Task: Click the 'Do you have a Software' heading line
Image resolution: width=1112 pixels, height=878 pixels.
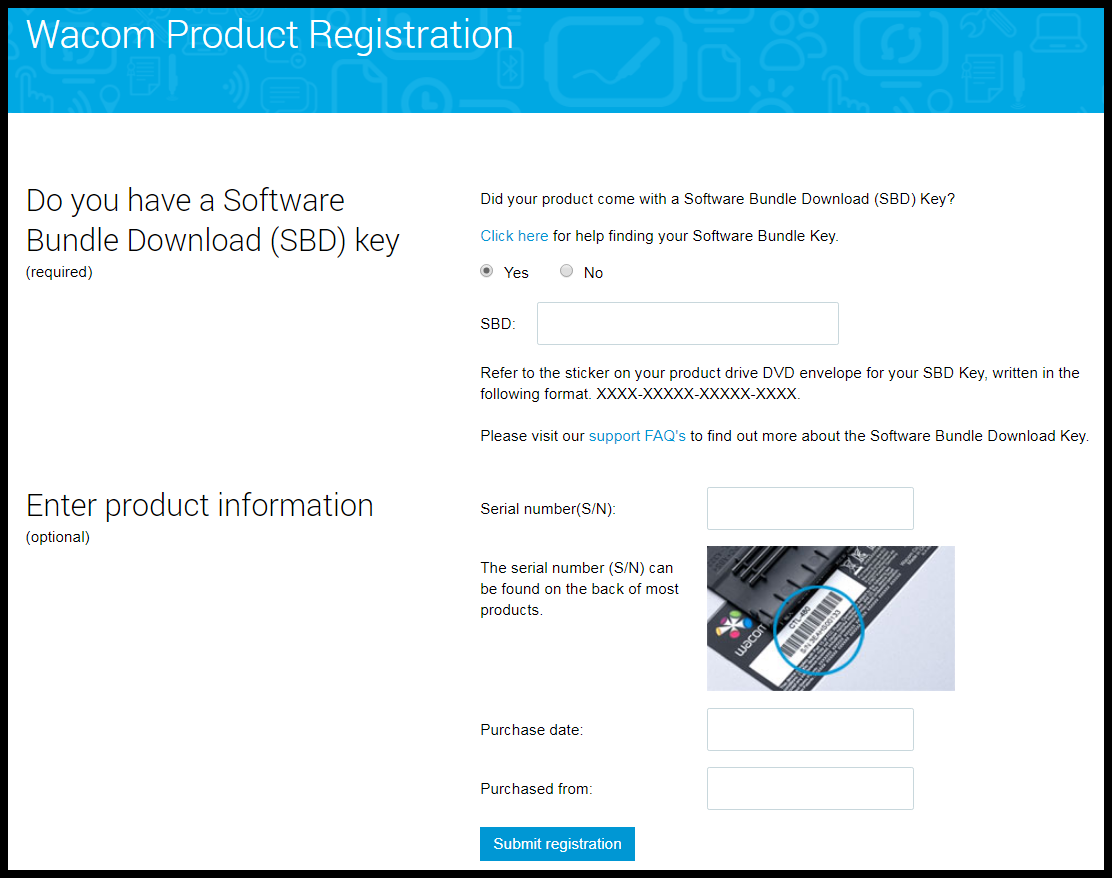Action: coord(185,201)
